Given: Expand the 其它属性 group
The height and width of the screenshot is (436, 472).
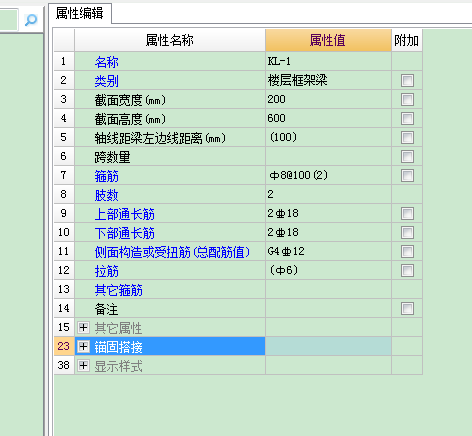Looking at the screenshot, I should pos(83,328).
